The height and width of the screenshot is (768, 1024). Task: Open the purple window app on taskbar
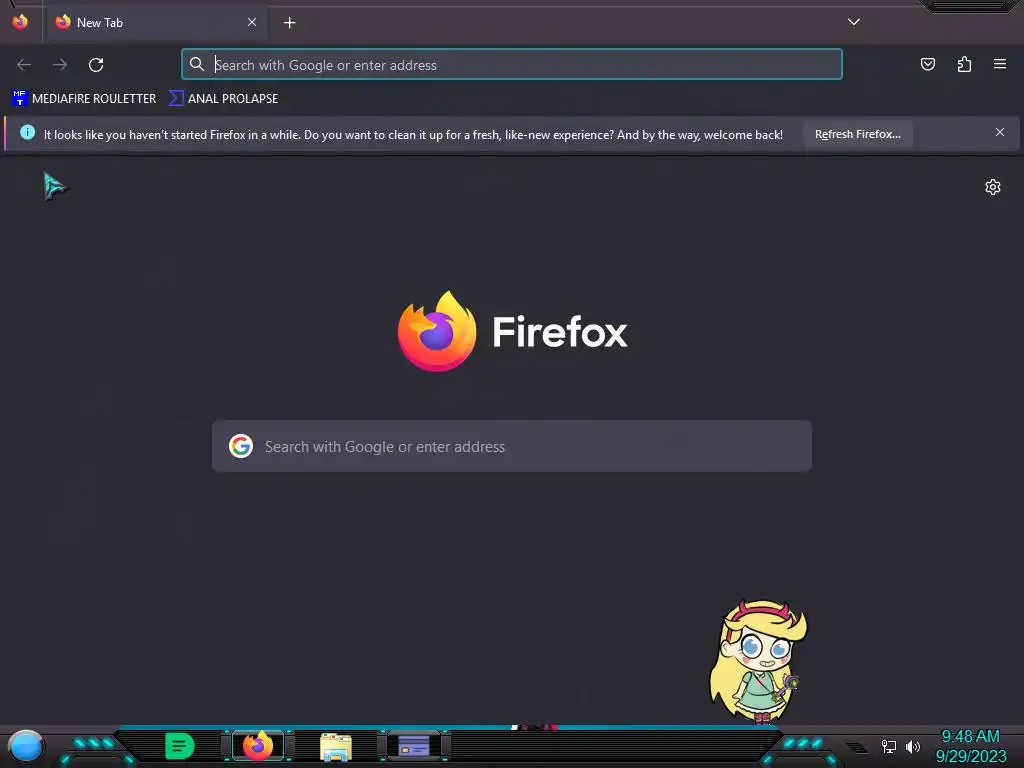point(413,746)
